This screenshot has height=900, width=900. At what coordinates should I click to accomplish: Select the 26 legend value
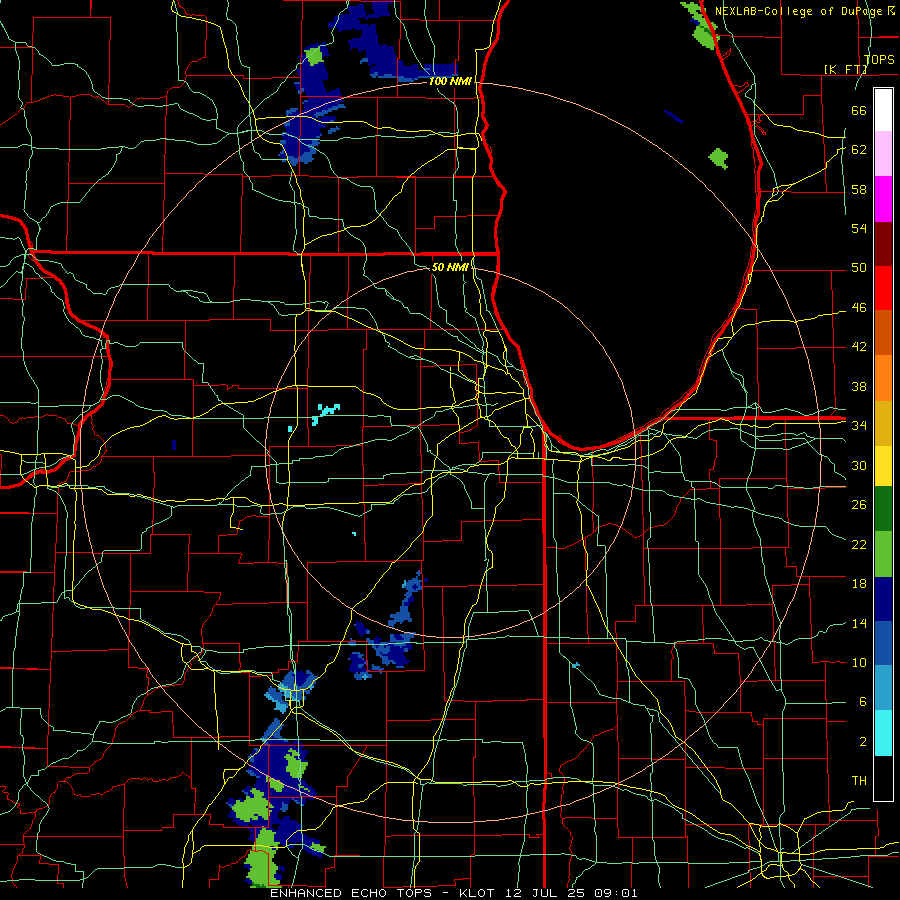[x=859, y=505]
